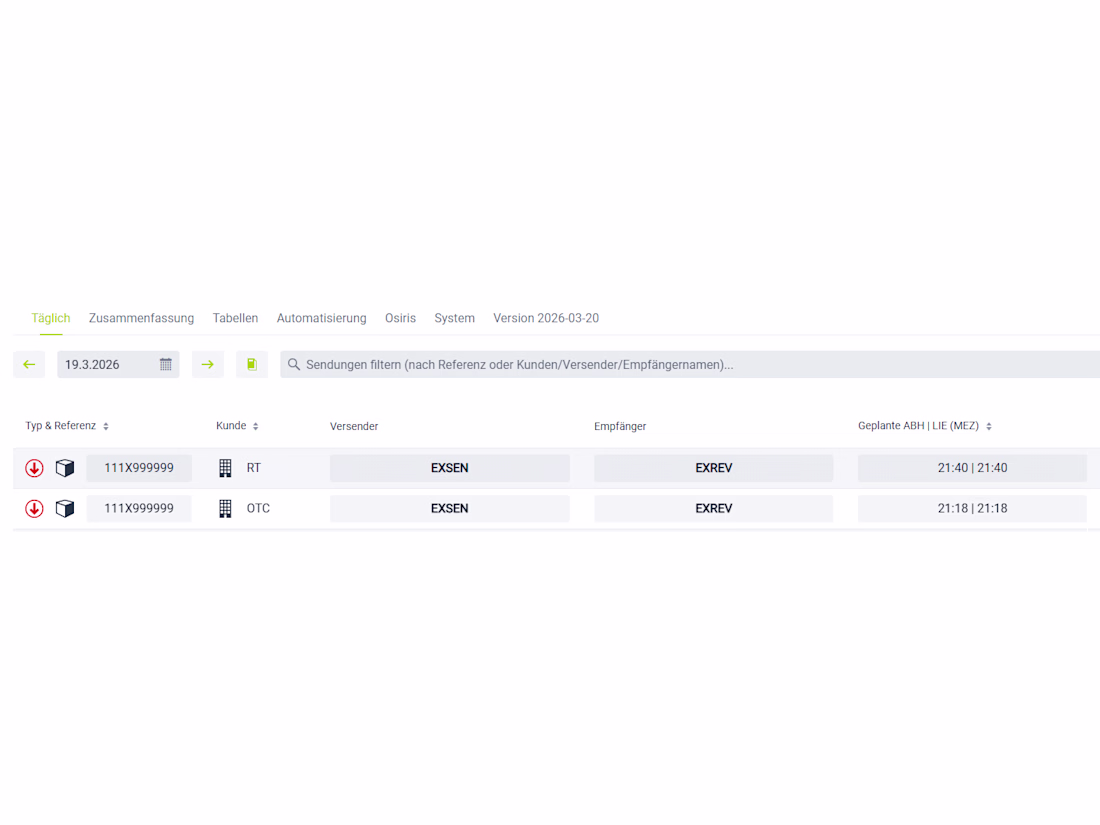Open the Täglich tab
This screenshot has width=1100, height=825.
(51, 318)
